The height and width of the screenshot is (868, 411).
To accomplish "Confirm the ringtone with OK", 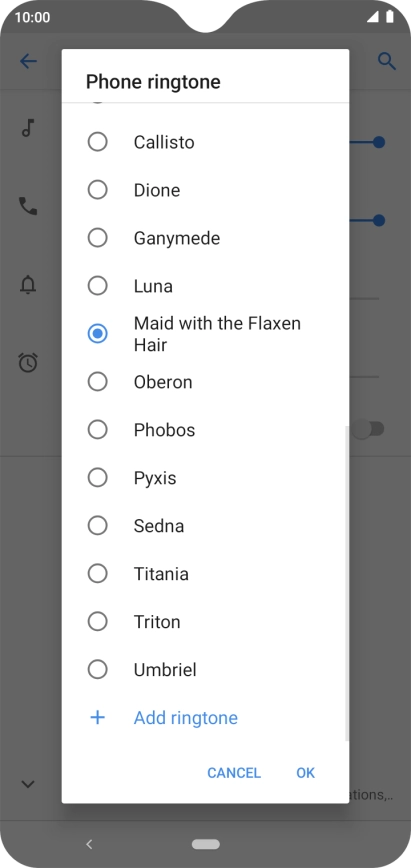I will (x=305, y=773).
